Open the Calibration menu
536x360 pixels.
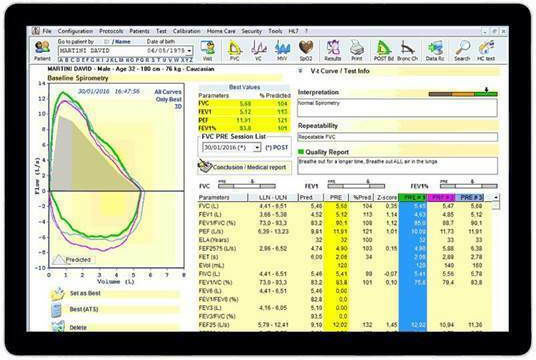[186, 31]
